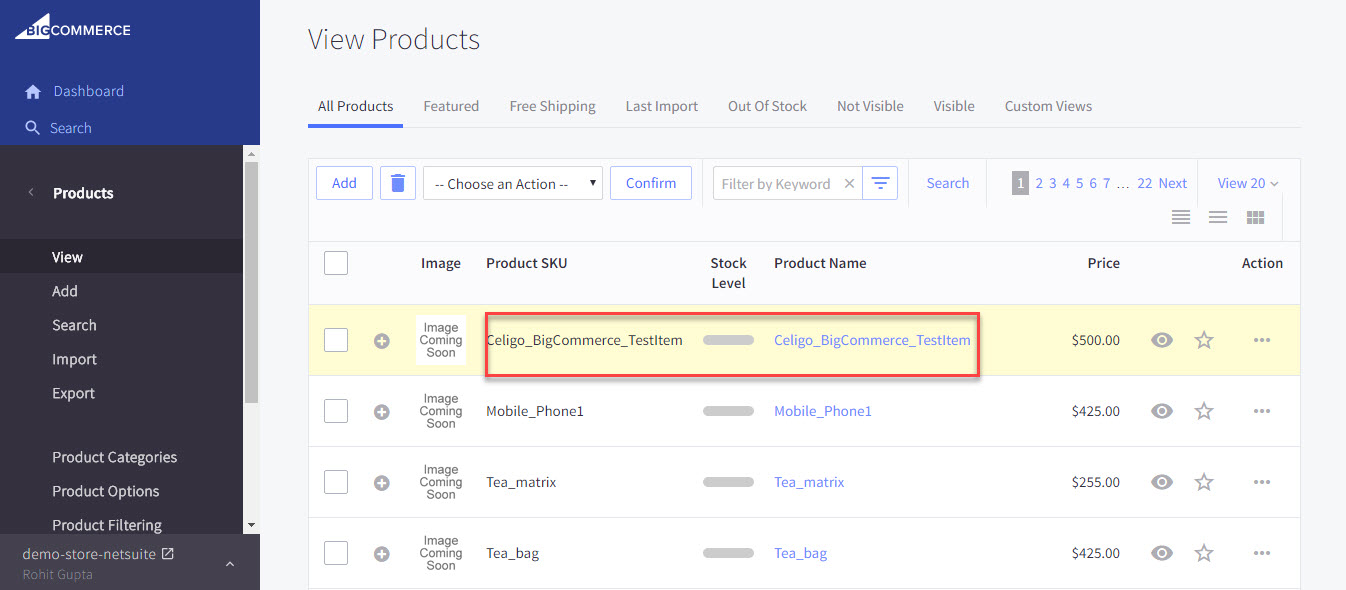This screenshot has height=590, width=1346.
Task: Open the advanced filter icon button
Action: pyautogui.click(x=880, y=183)
